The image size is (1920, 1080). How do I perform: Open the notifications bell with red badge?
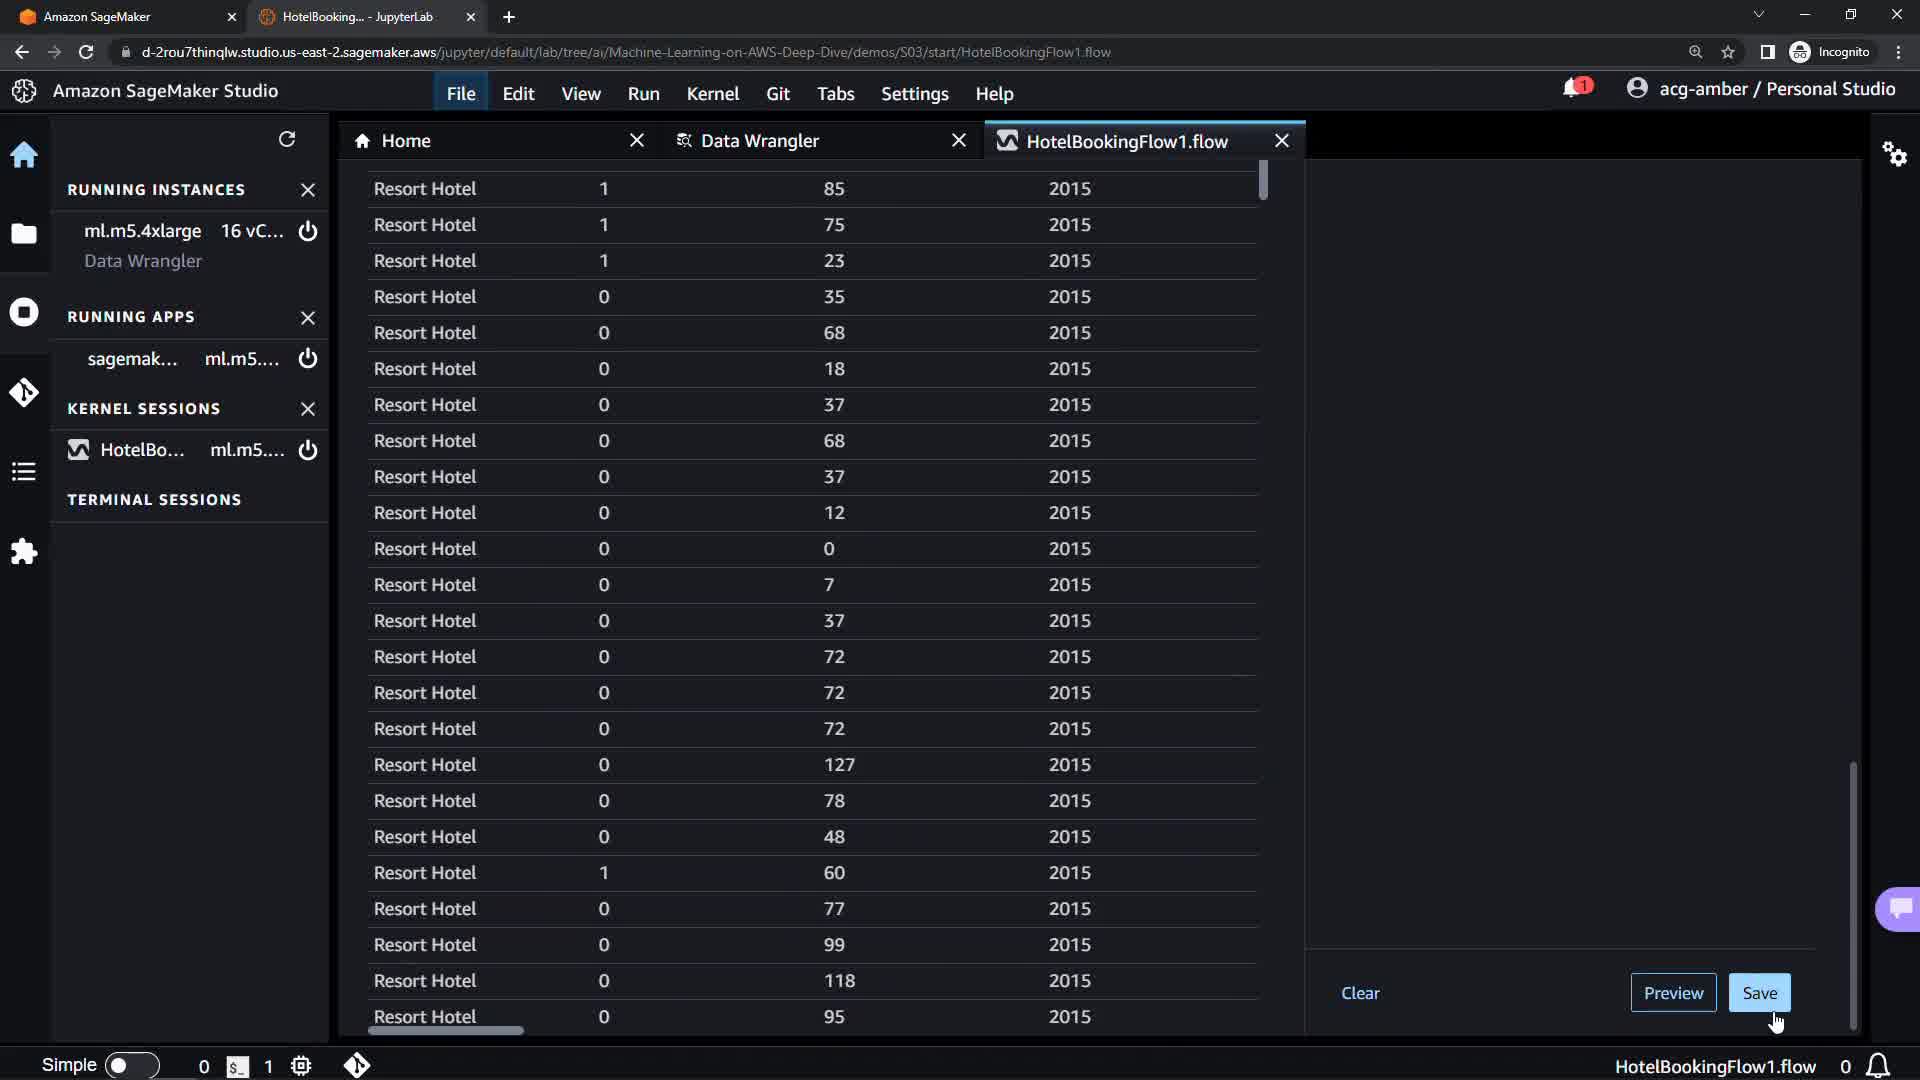point(1574,89)
